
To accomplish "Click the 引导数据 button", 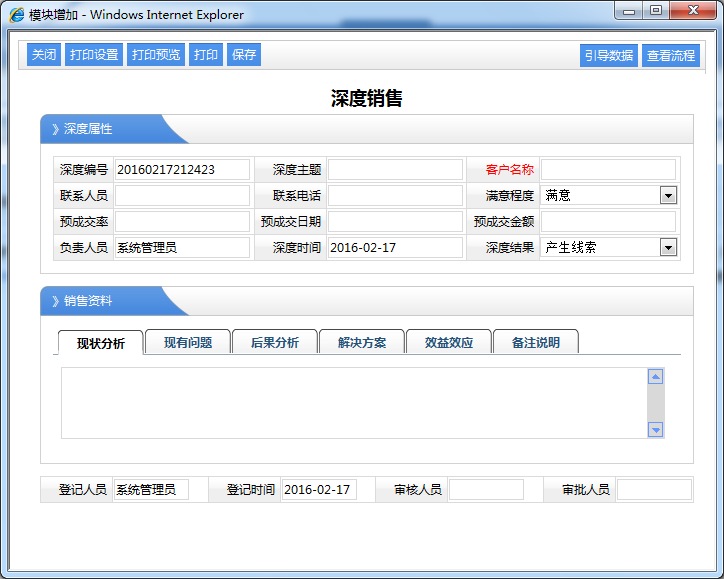I will [x=609, y=56].
